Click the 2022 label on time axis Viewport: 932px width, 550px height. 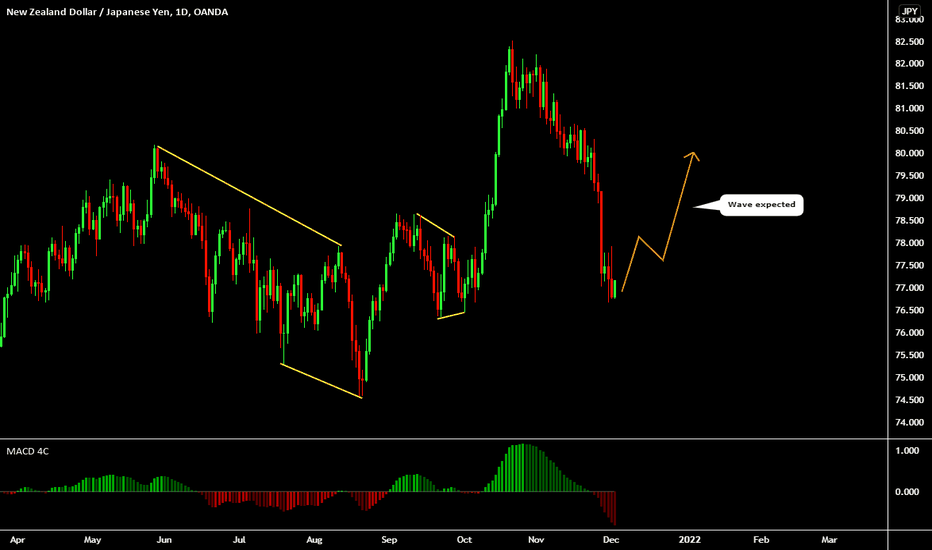(x=689, y=540)
